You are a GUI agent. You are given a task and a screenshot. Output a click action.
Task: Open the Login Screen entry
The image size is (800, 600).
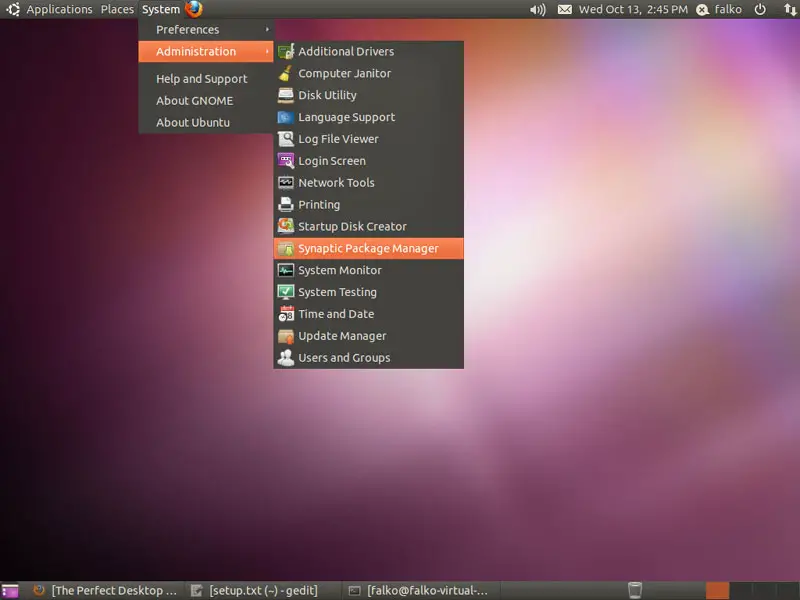(x=368, y=161)
